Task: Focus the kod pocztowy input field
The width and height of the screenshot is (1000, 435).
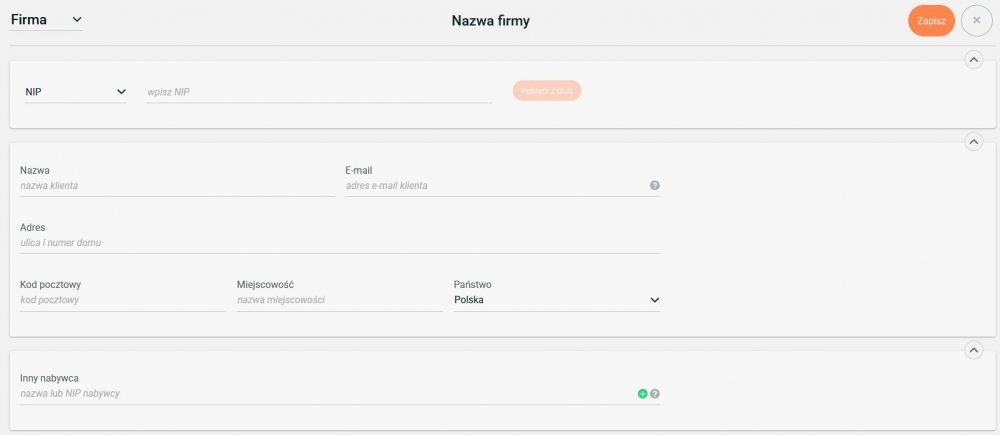Action: [123, 300]
